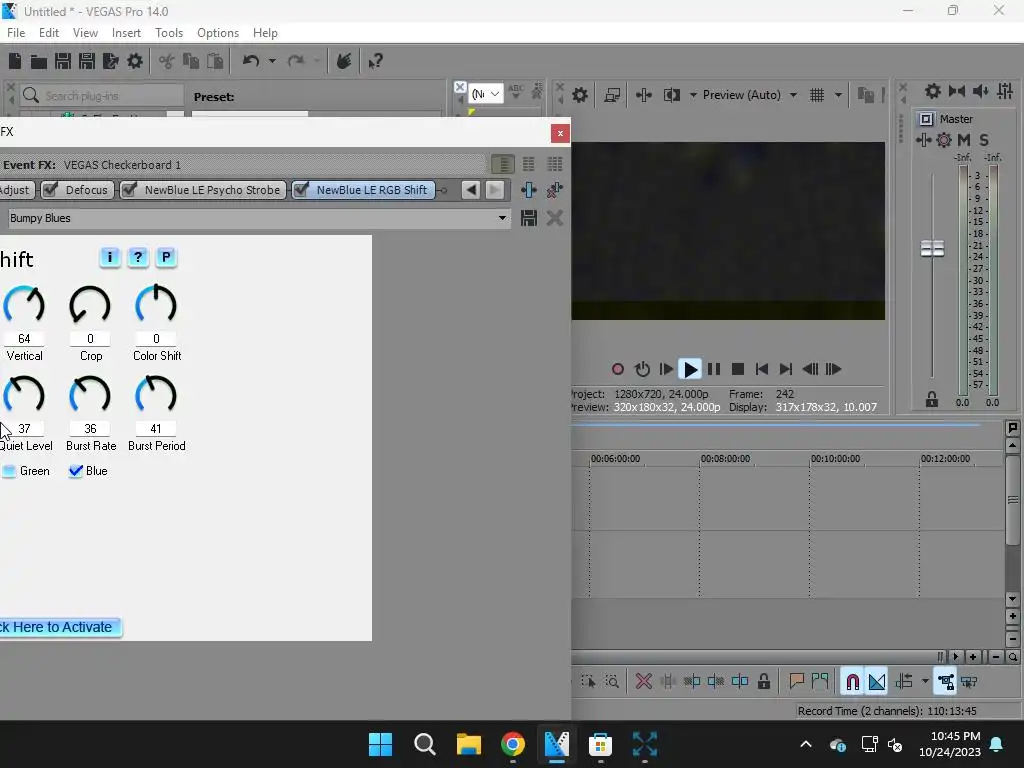Viewport: 1024px width, 768px height.
Task: Click Here to Activate the plug-in
Action: 60,627
